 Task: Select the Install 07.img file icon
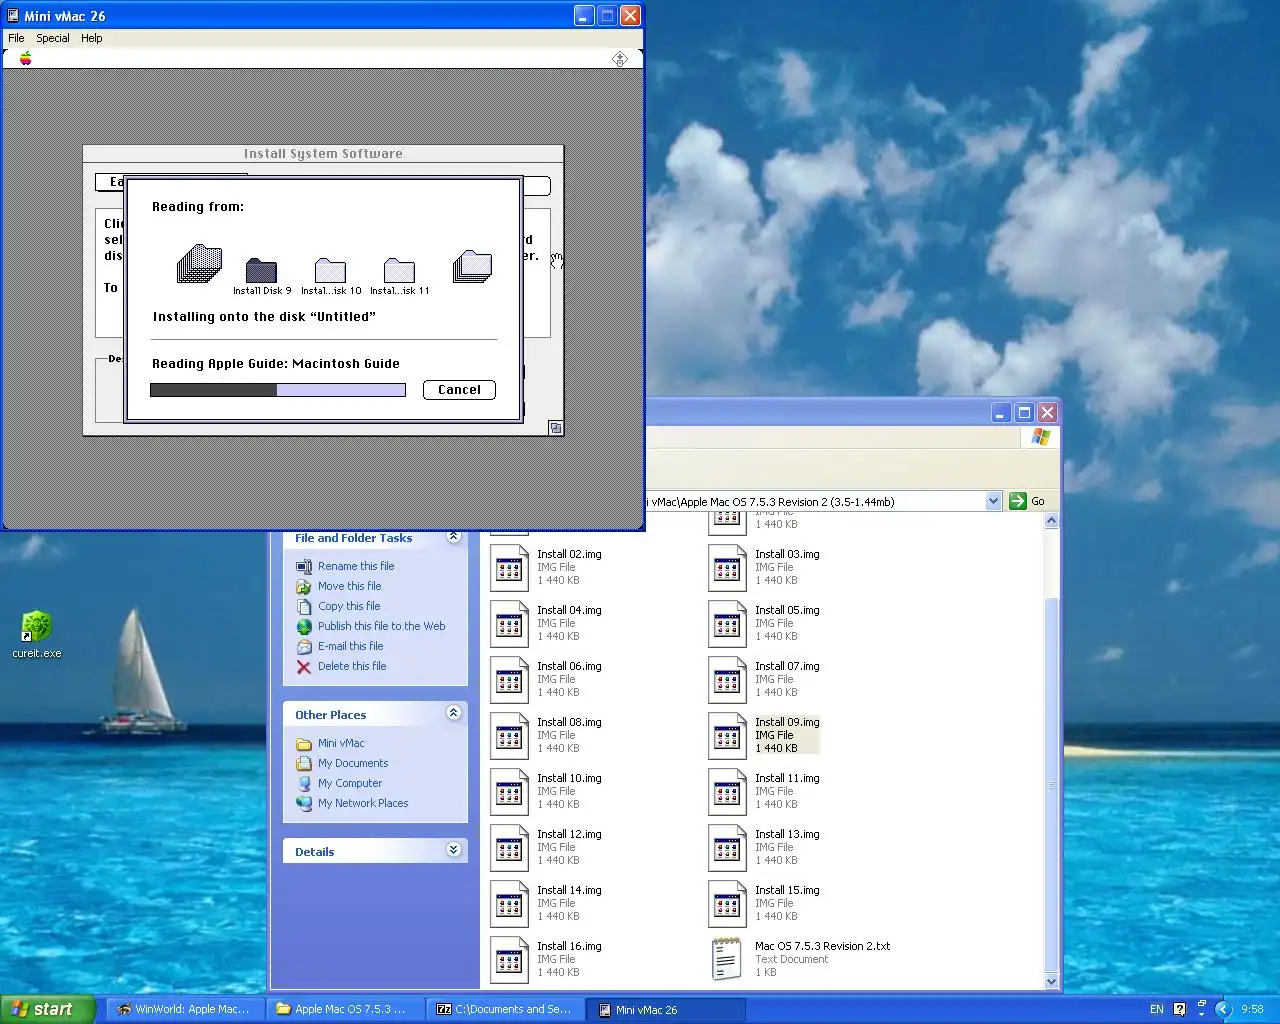727,679
